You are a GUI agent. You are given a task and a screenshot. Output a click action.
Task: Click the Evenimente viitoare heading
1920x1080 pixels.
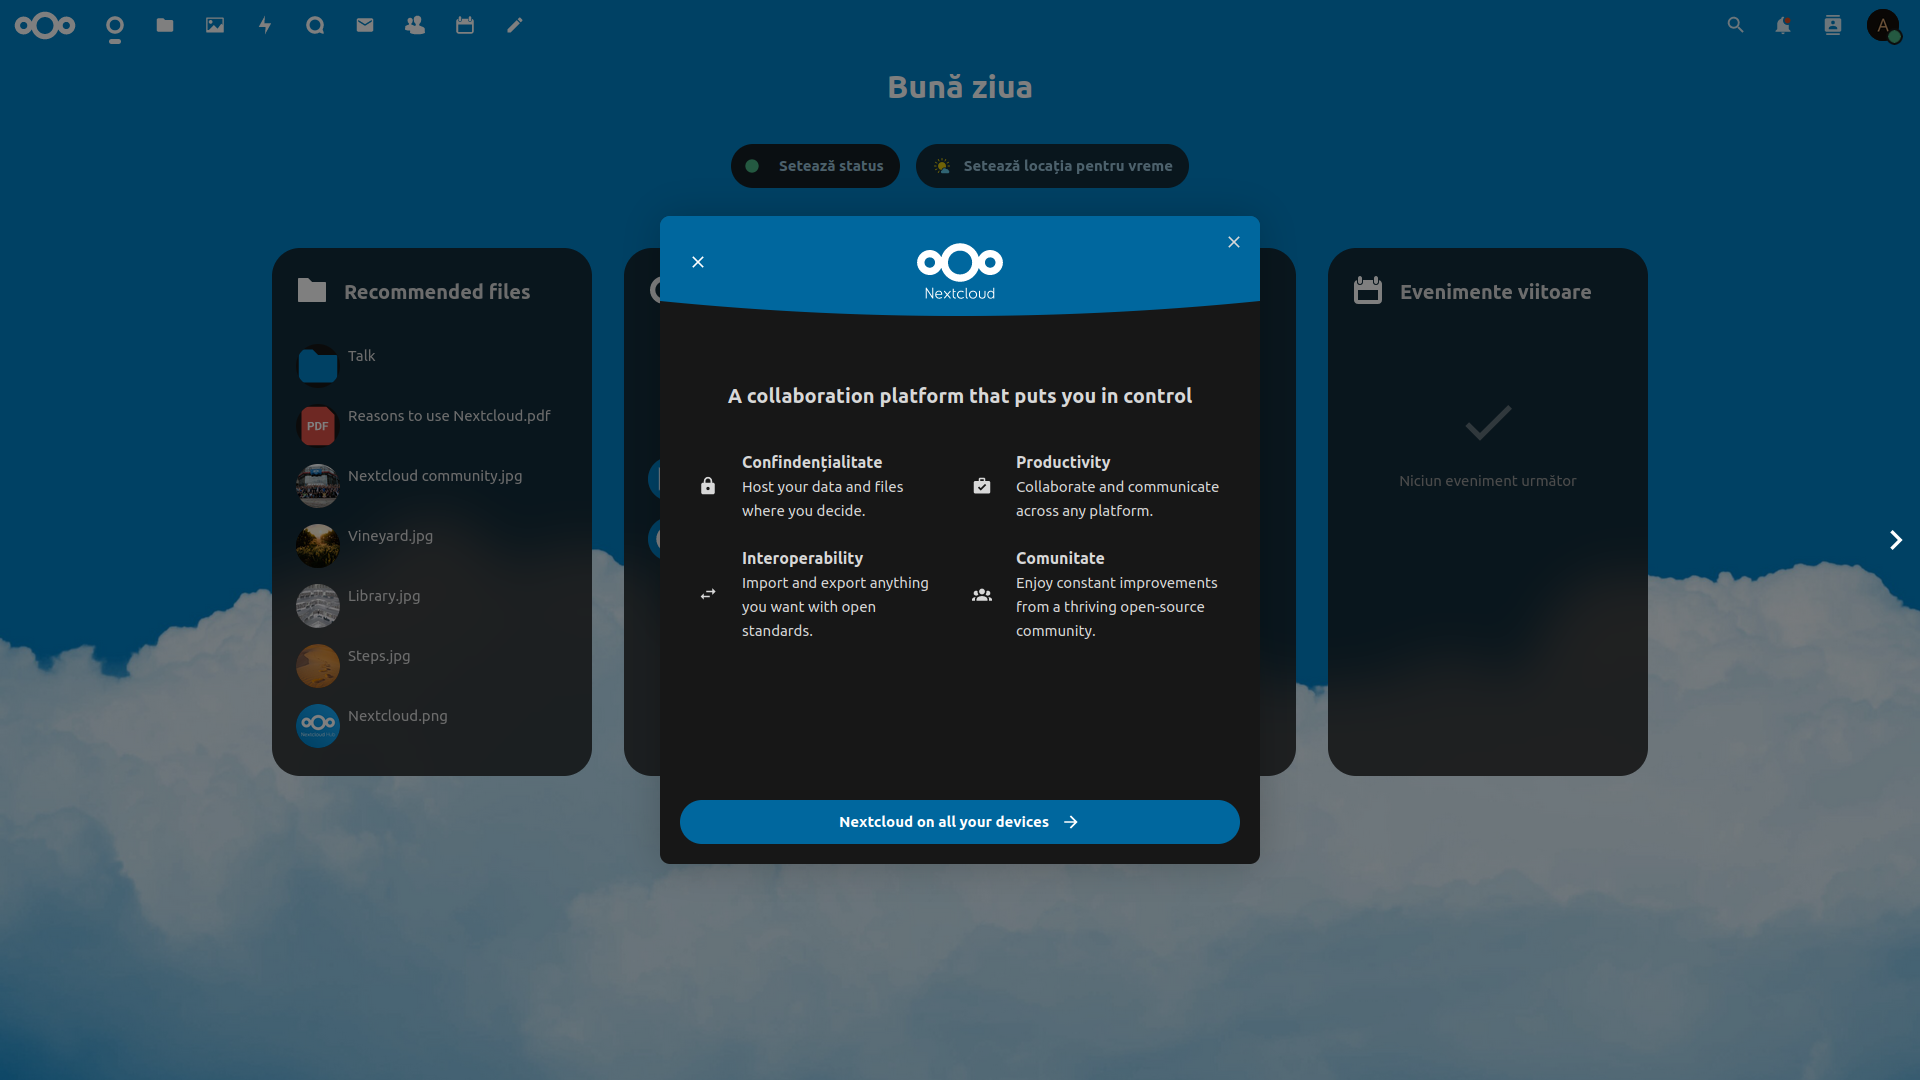[x=1495, y=292]
